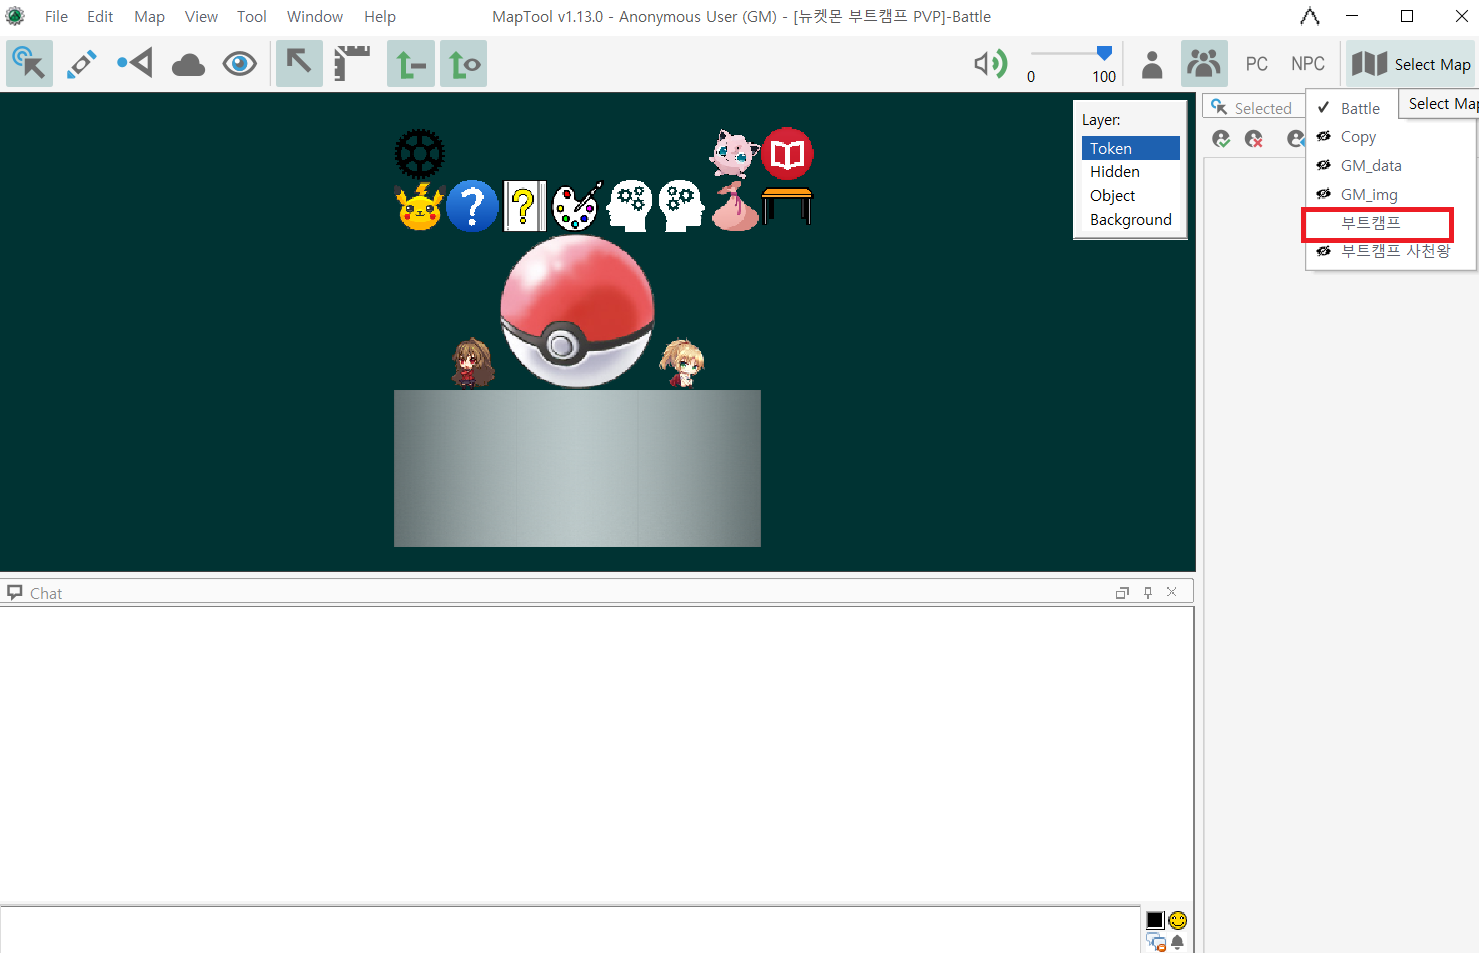1479x953 pixels.
Task: Click the red book token on map
Action: tap(788, 154)
